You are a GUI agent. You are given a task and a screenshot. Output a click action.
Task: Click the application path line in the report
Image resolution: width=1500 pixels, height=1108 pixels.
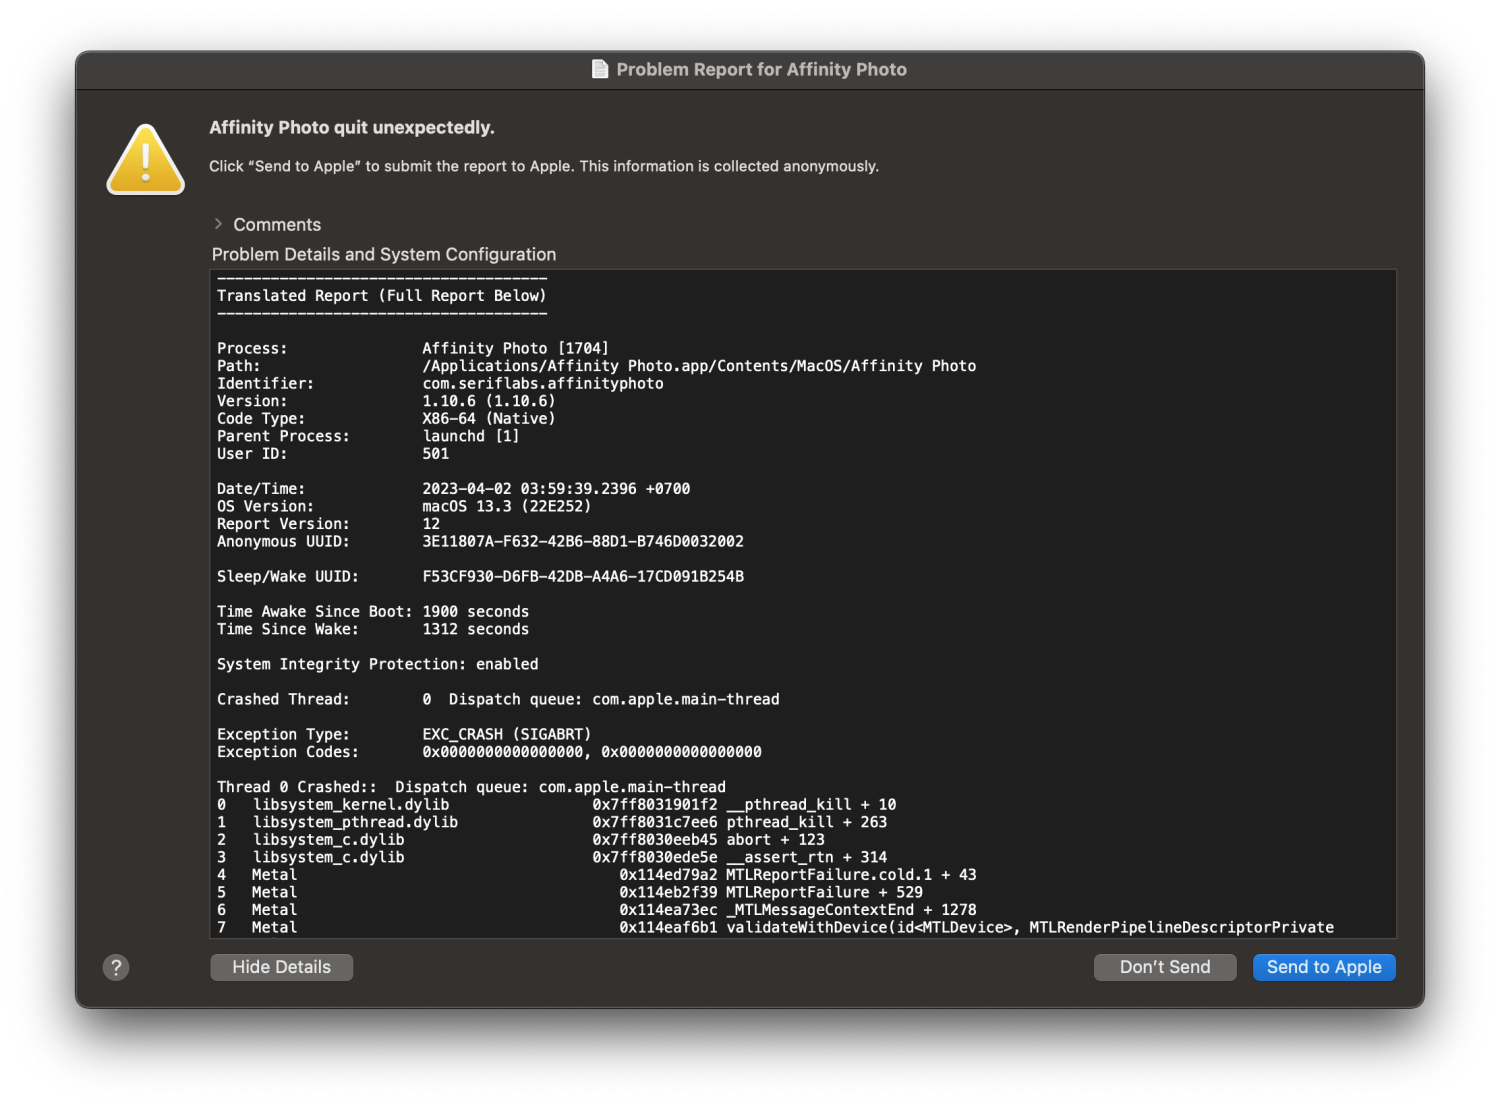[x=699, y=366]
